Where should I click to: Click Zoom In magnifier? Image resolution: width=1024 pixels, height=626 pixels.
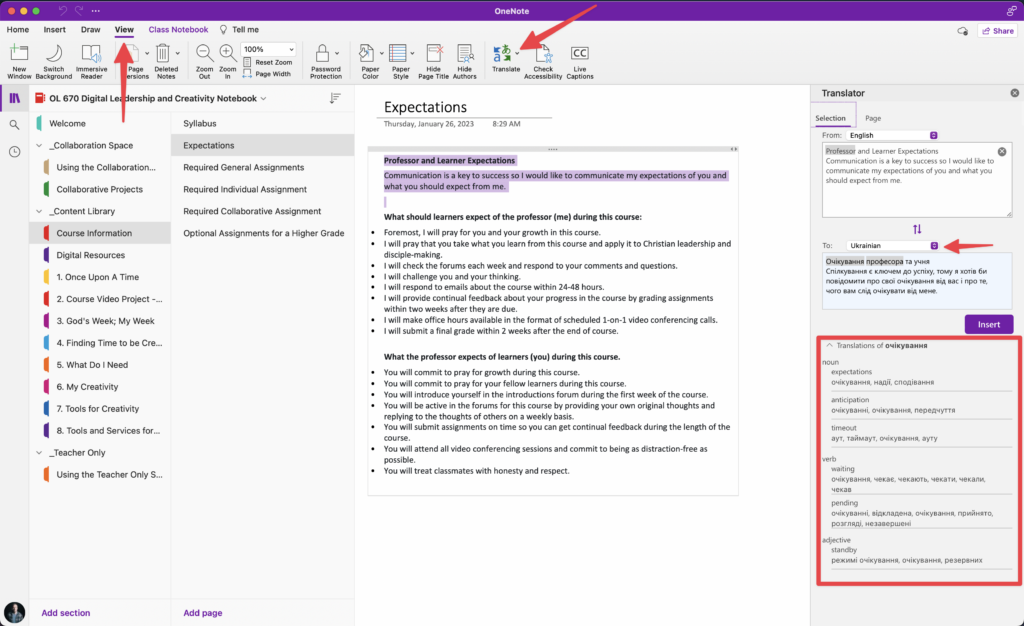227,54
